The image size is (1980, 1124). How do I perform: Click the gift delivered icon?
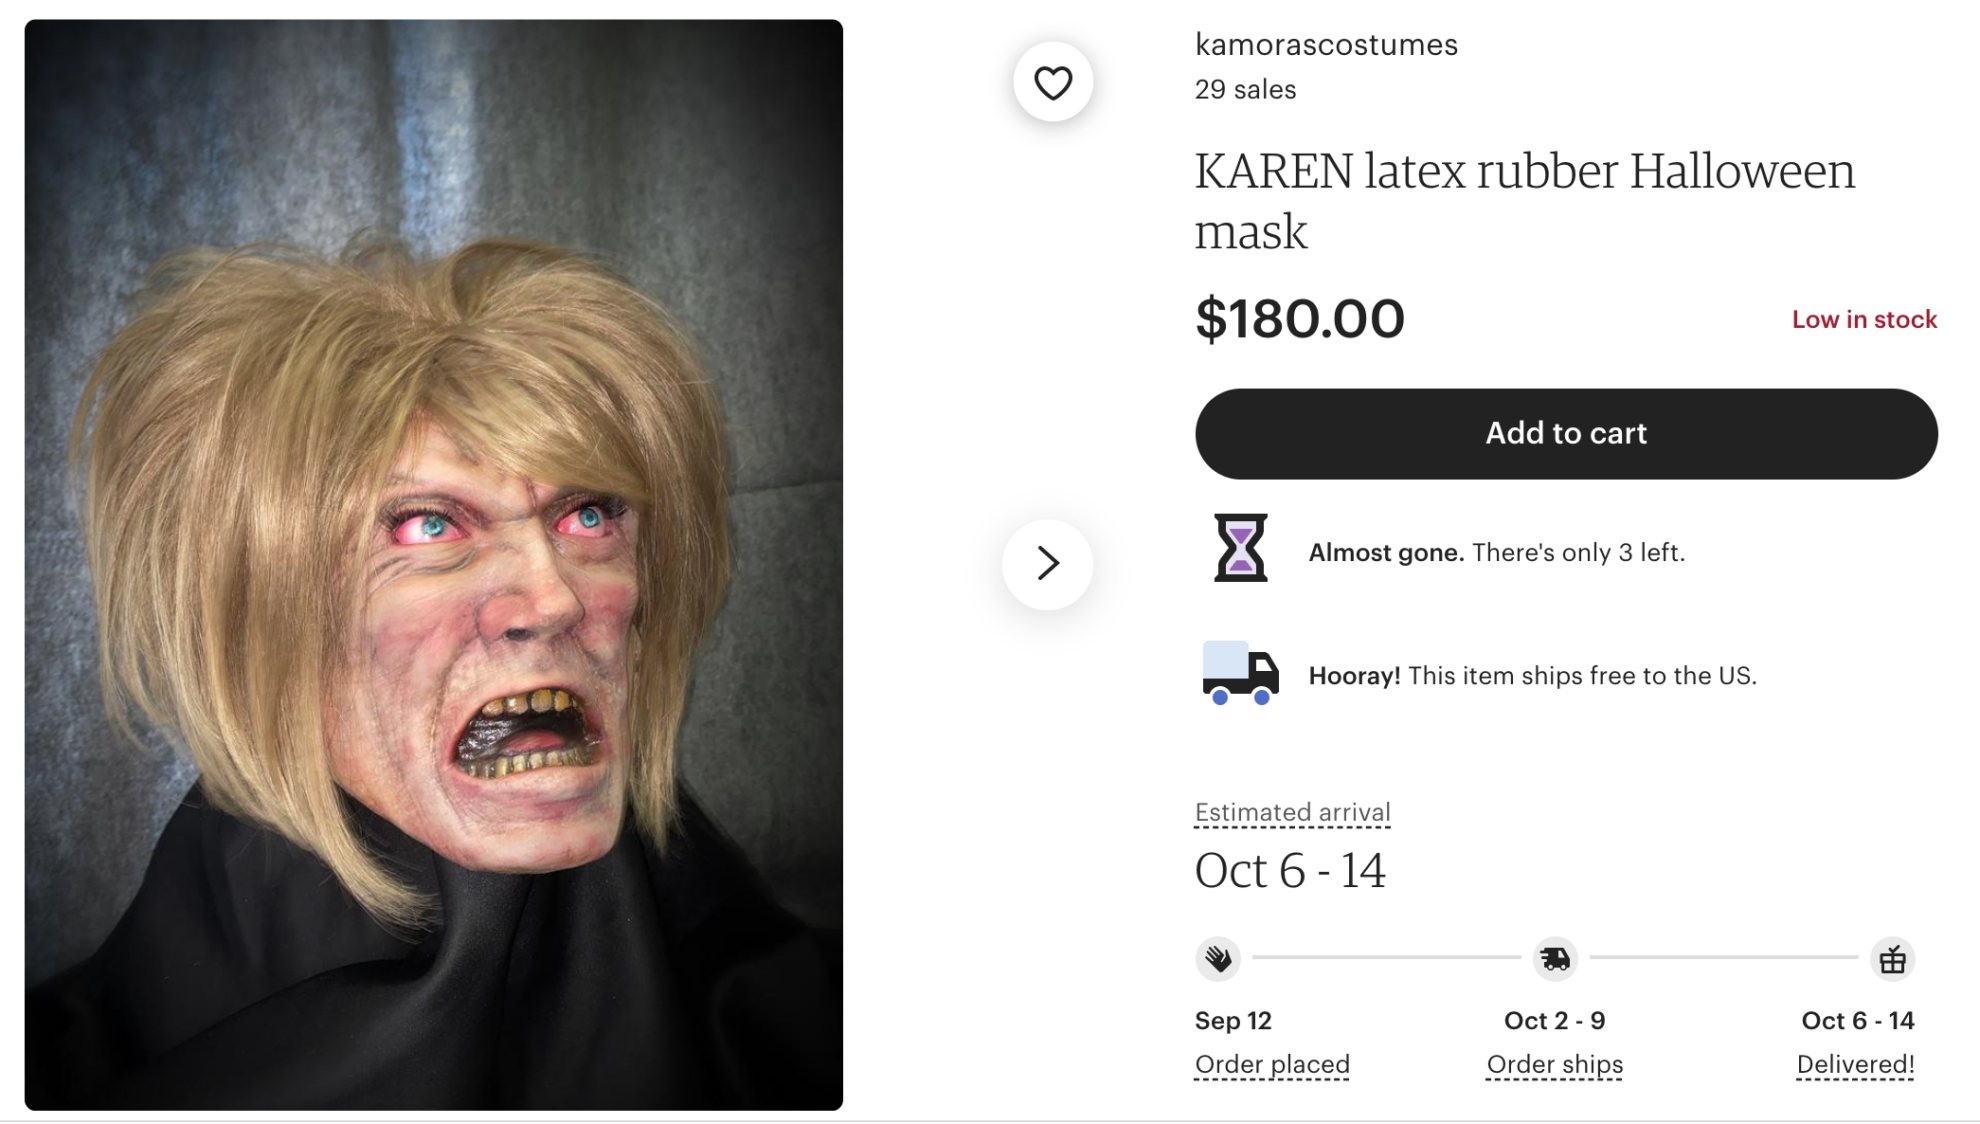click(1893, 957)
